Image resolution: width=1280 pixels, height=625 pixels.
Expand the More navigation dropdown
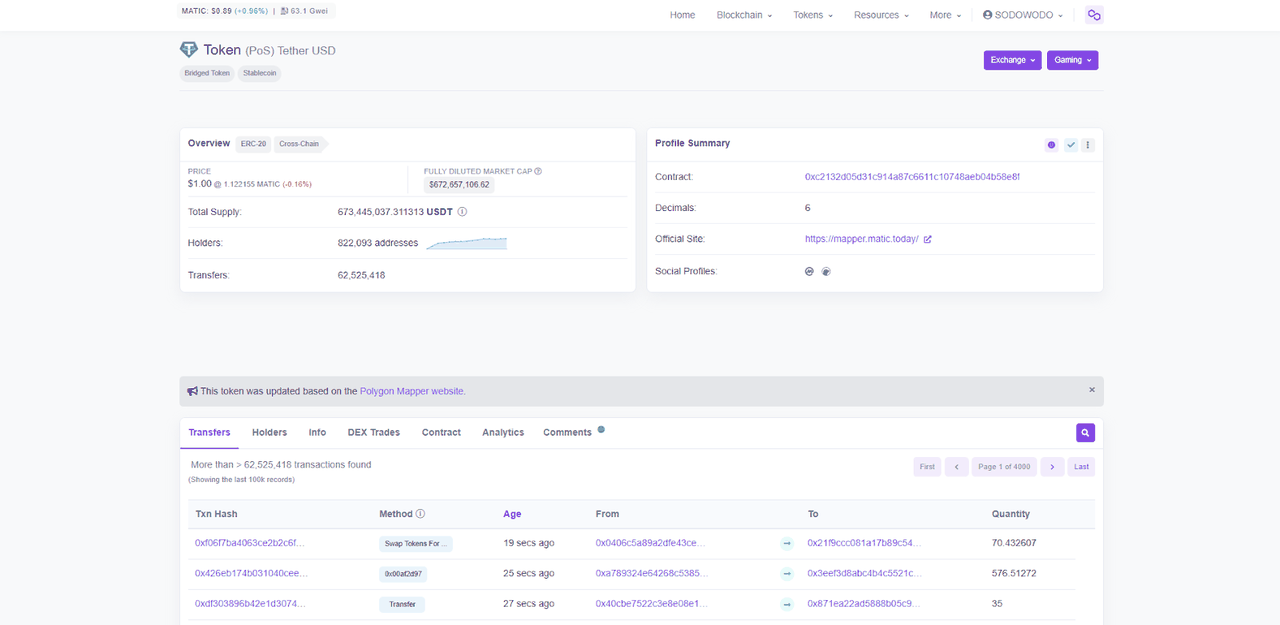[x=945, y=15]
